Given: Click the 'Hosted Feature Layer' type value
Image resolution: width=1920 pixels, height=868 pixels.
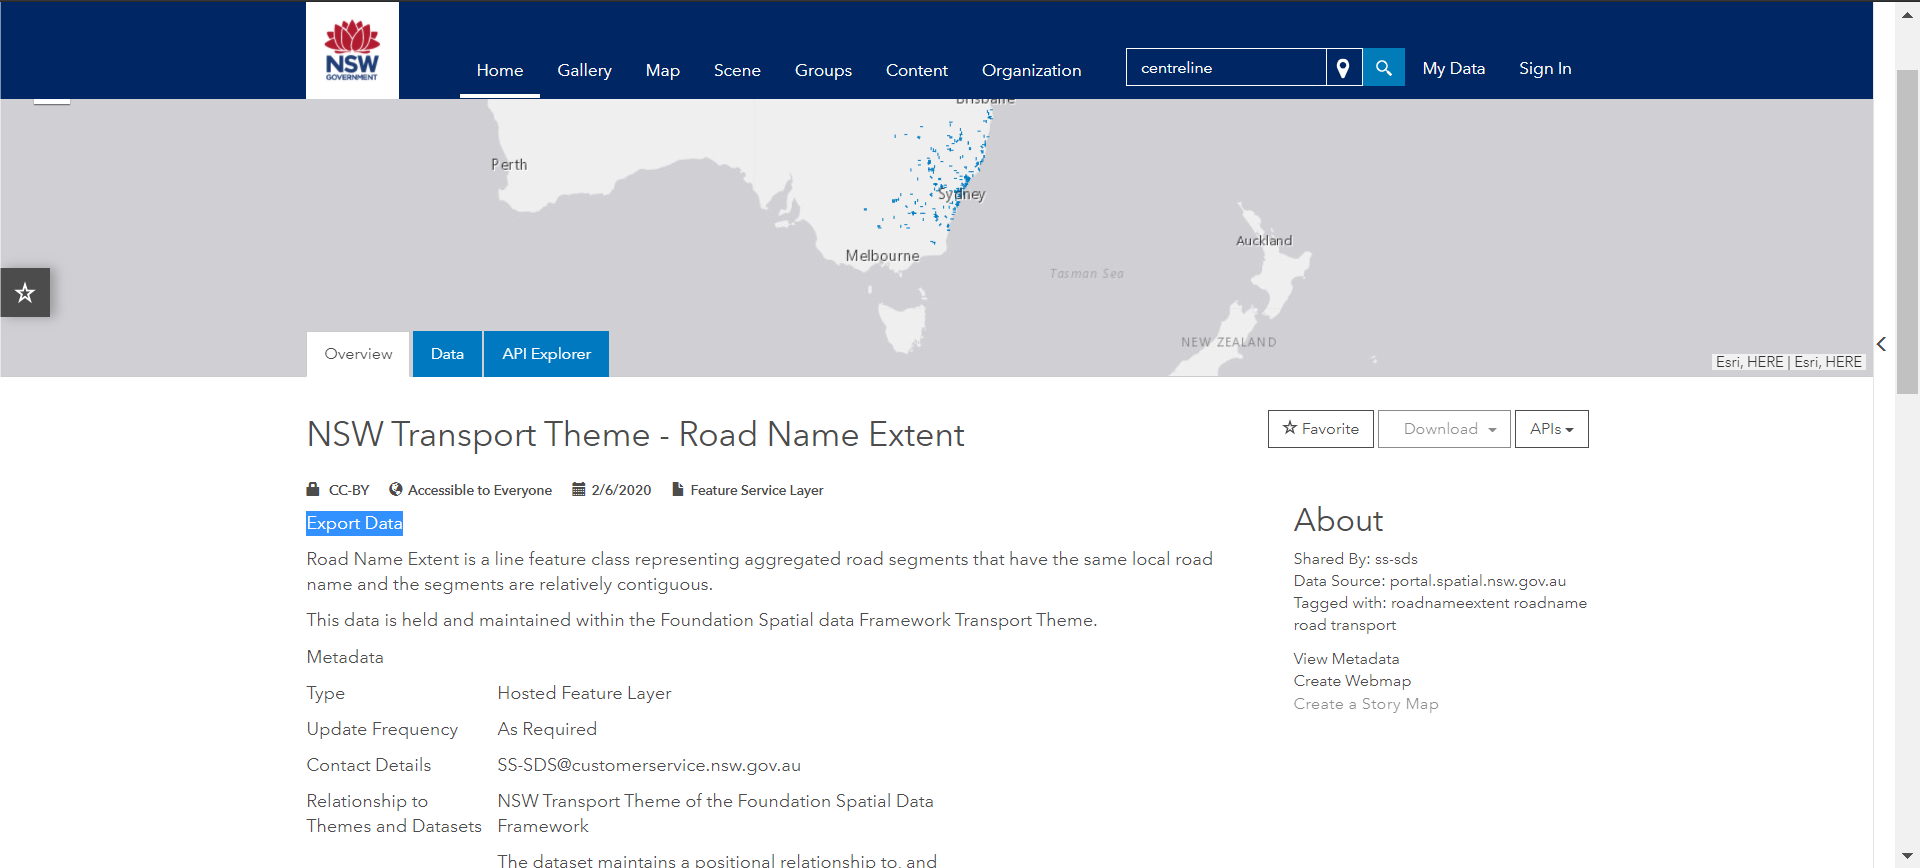Looking at the screenshot, I should tap(584, 693).
